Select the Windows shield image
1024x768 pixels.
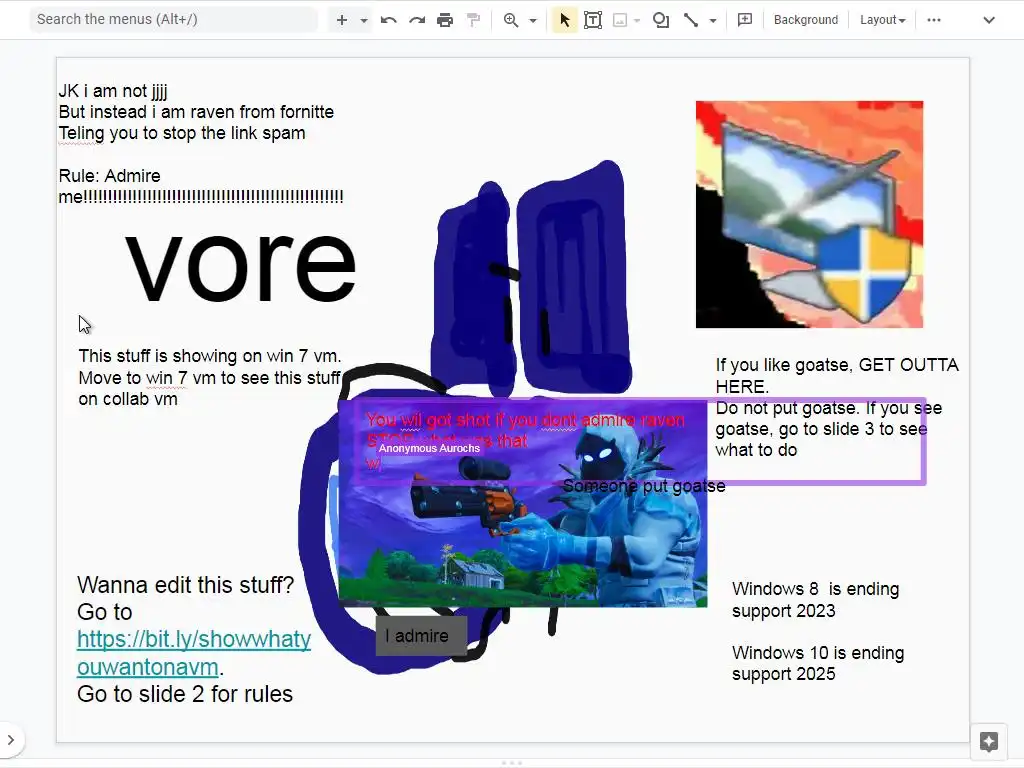click(x=809, y=214)
